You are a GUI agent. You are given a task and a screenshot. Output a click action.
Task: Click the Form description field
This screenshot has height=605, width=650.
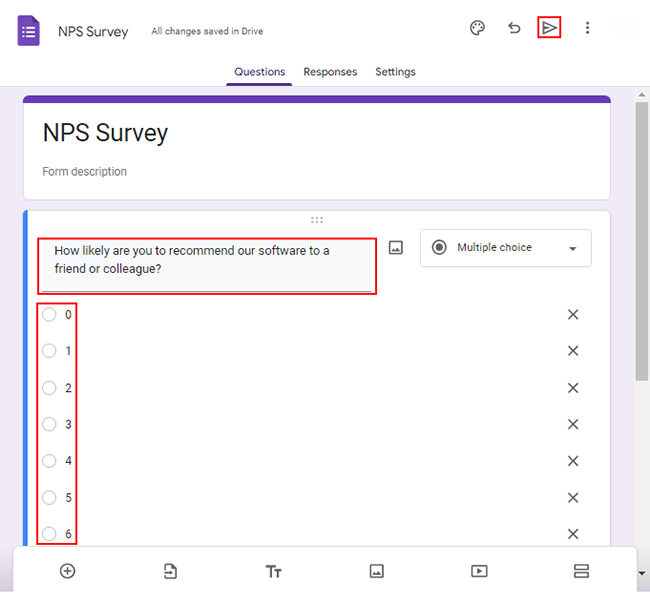(85, 171)
